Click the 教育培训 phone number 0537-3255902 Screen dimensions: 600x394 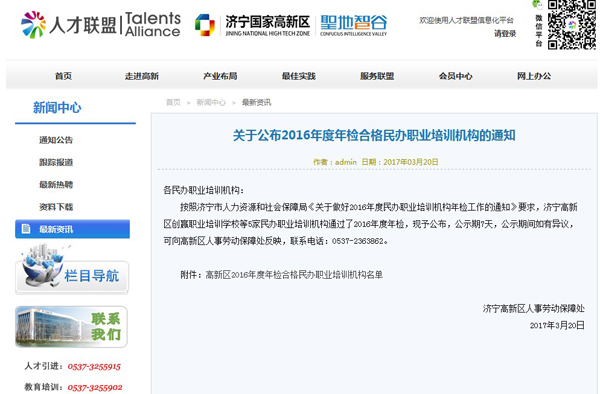pos(95,387)
